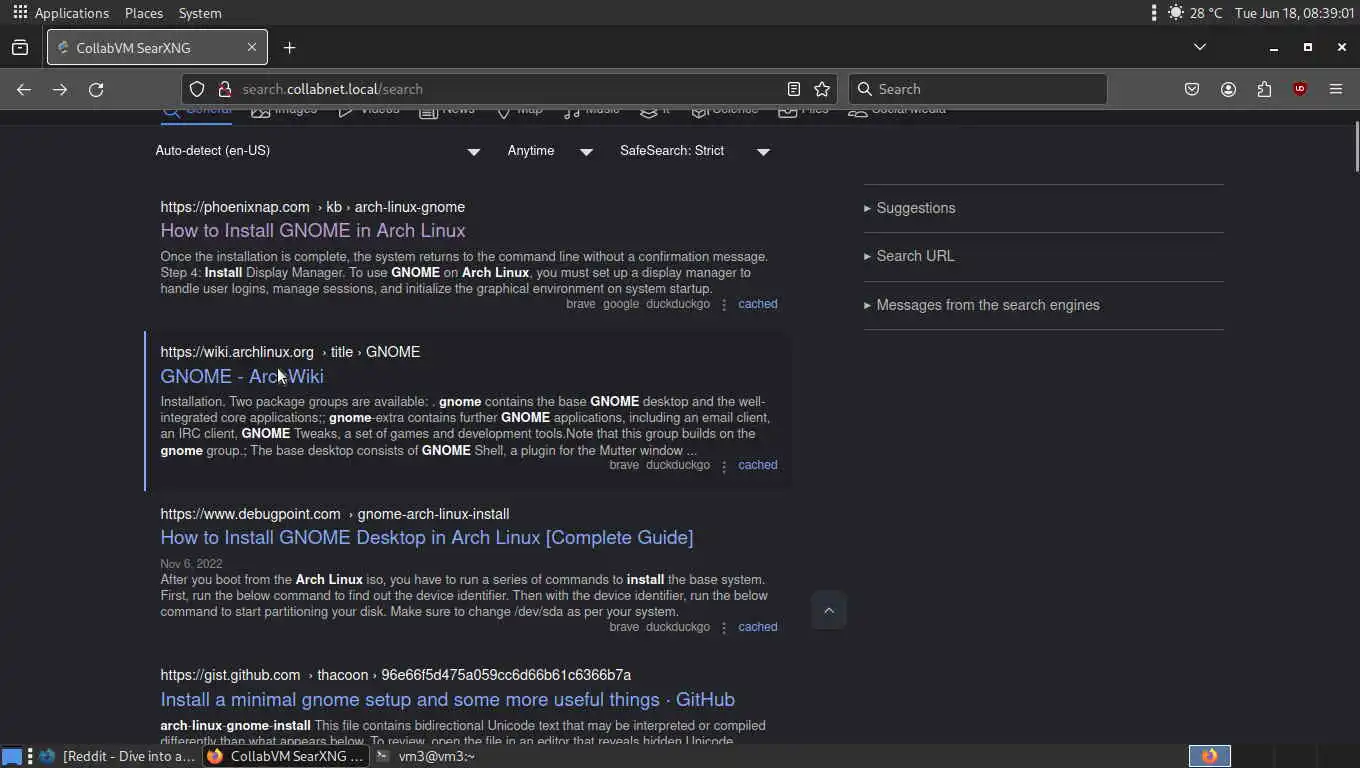
Task: Click show desktop icon in taskbar
Action: (x=12, y=756)
